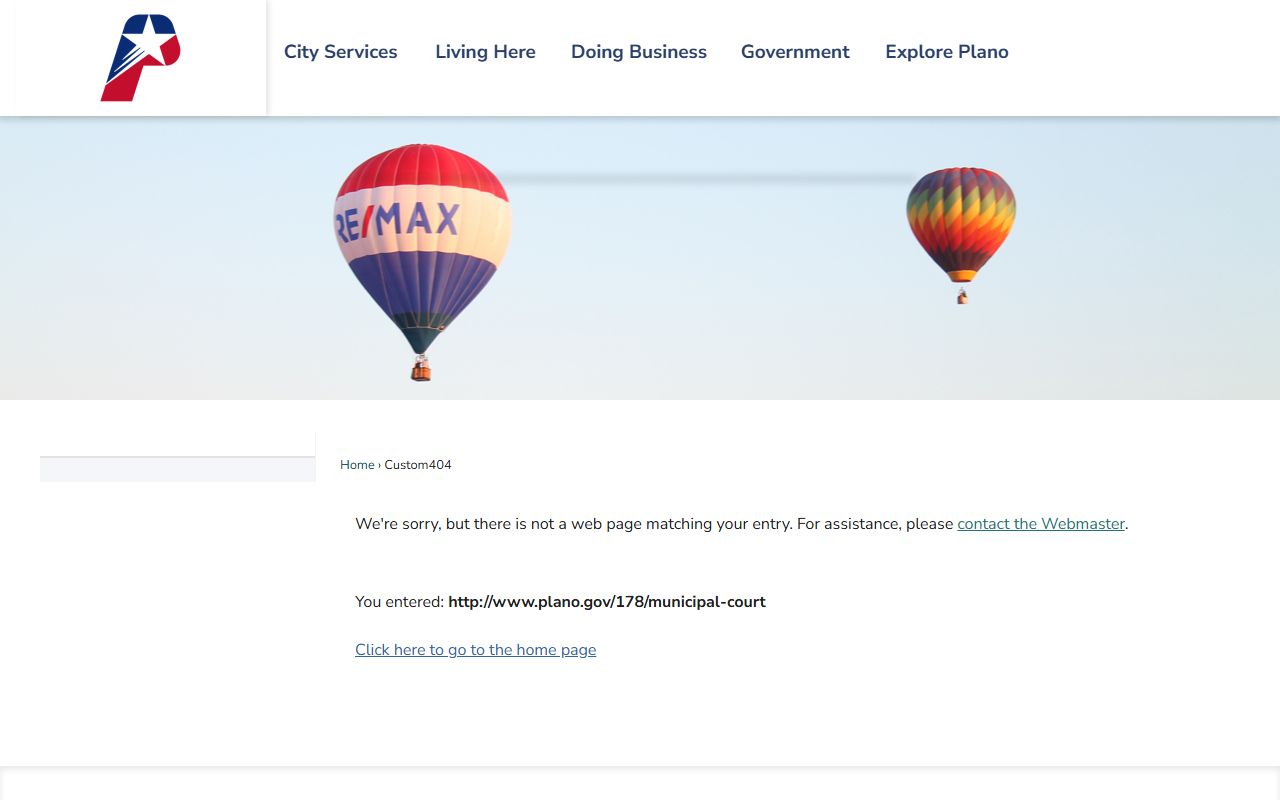Follow the contact the Webmaster link
1280x800 pixels.
(1040, 524)
